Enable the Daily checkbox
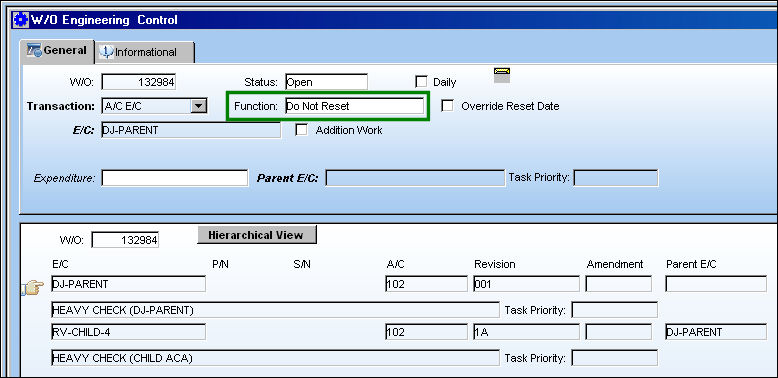Viewport: 778px width, 378px height. (x=421, y=81)
